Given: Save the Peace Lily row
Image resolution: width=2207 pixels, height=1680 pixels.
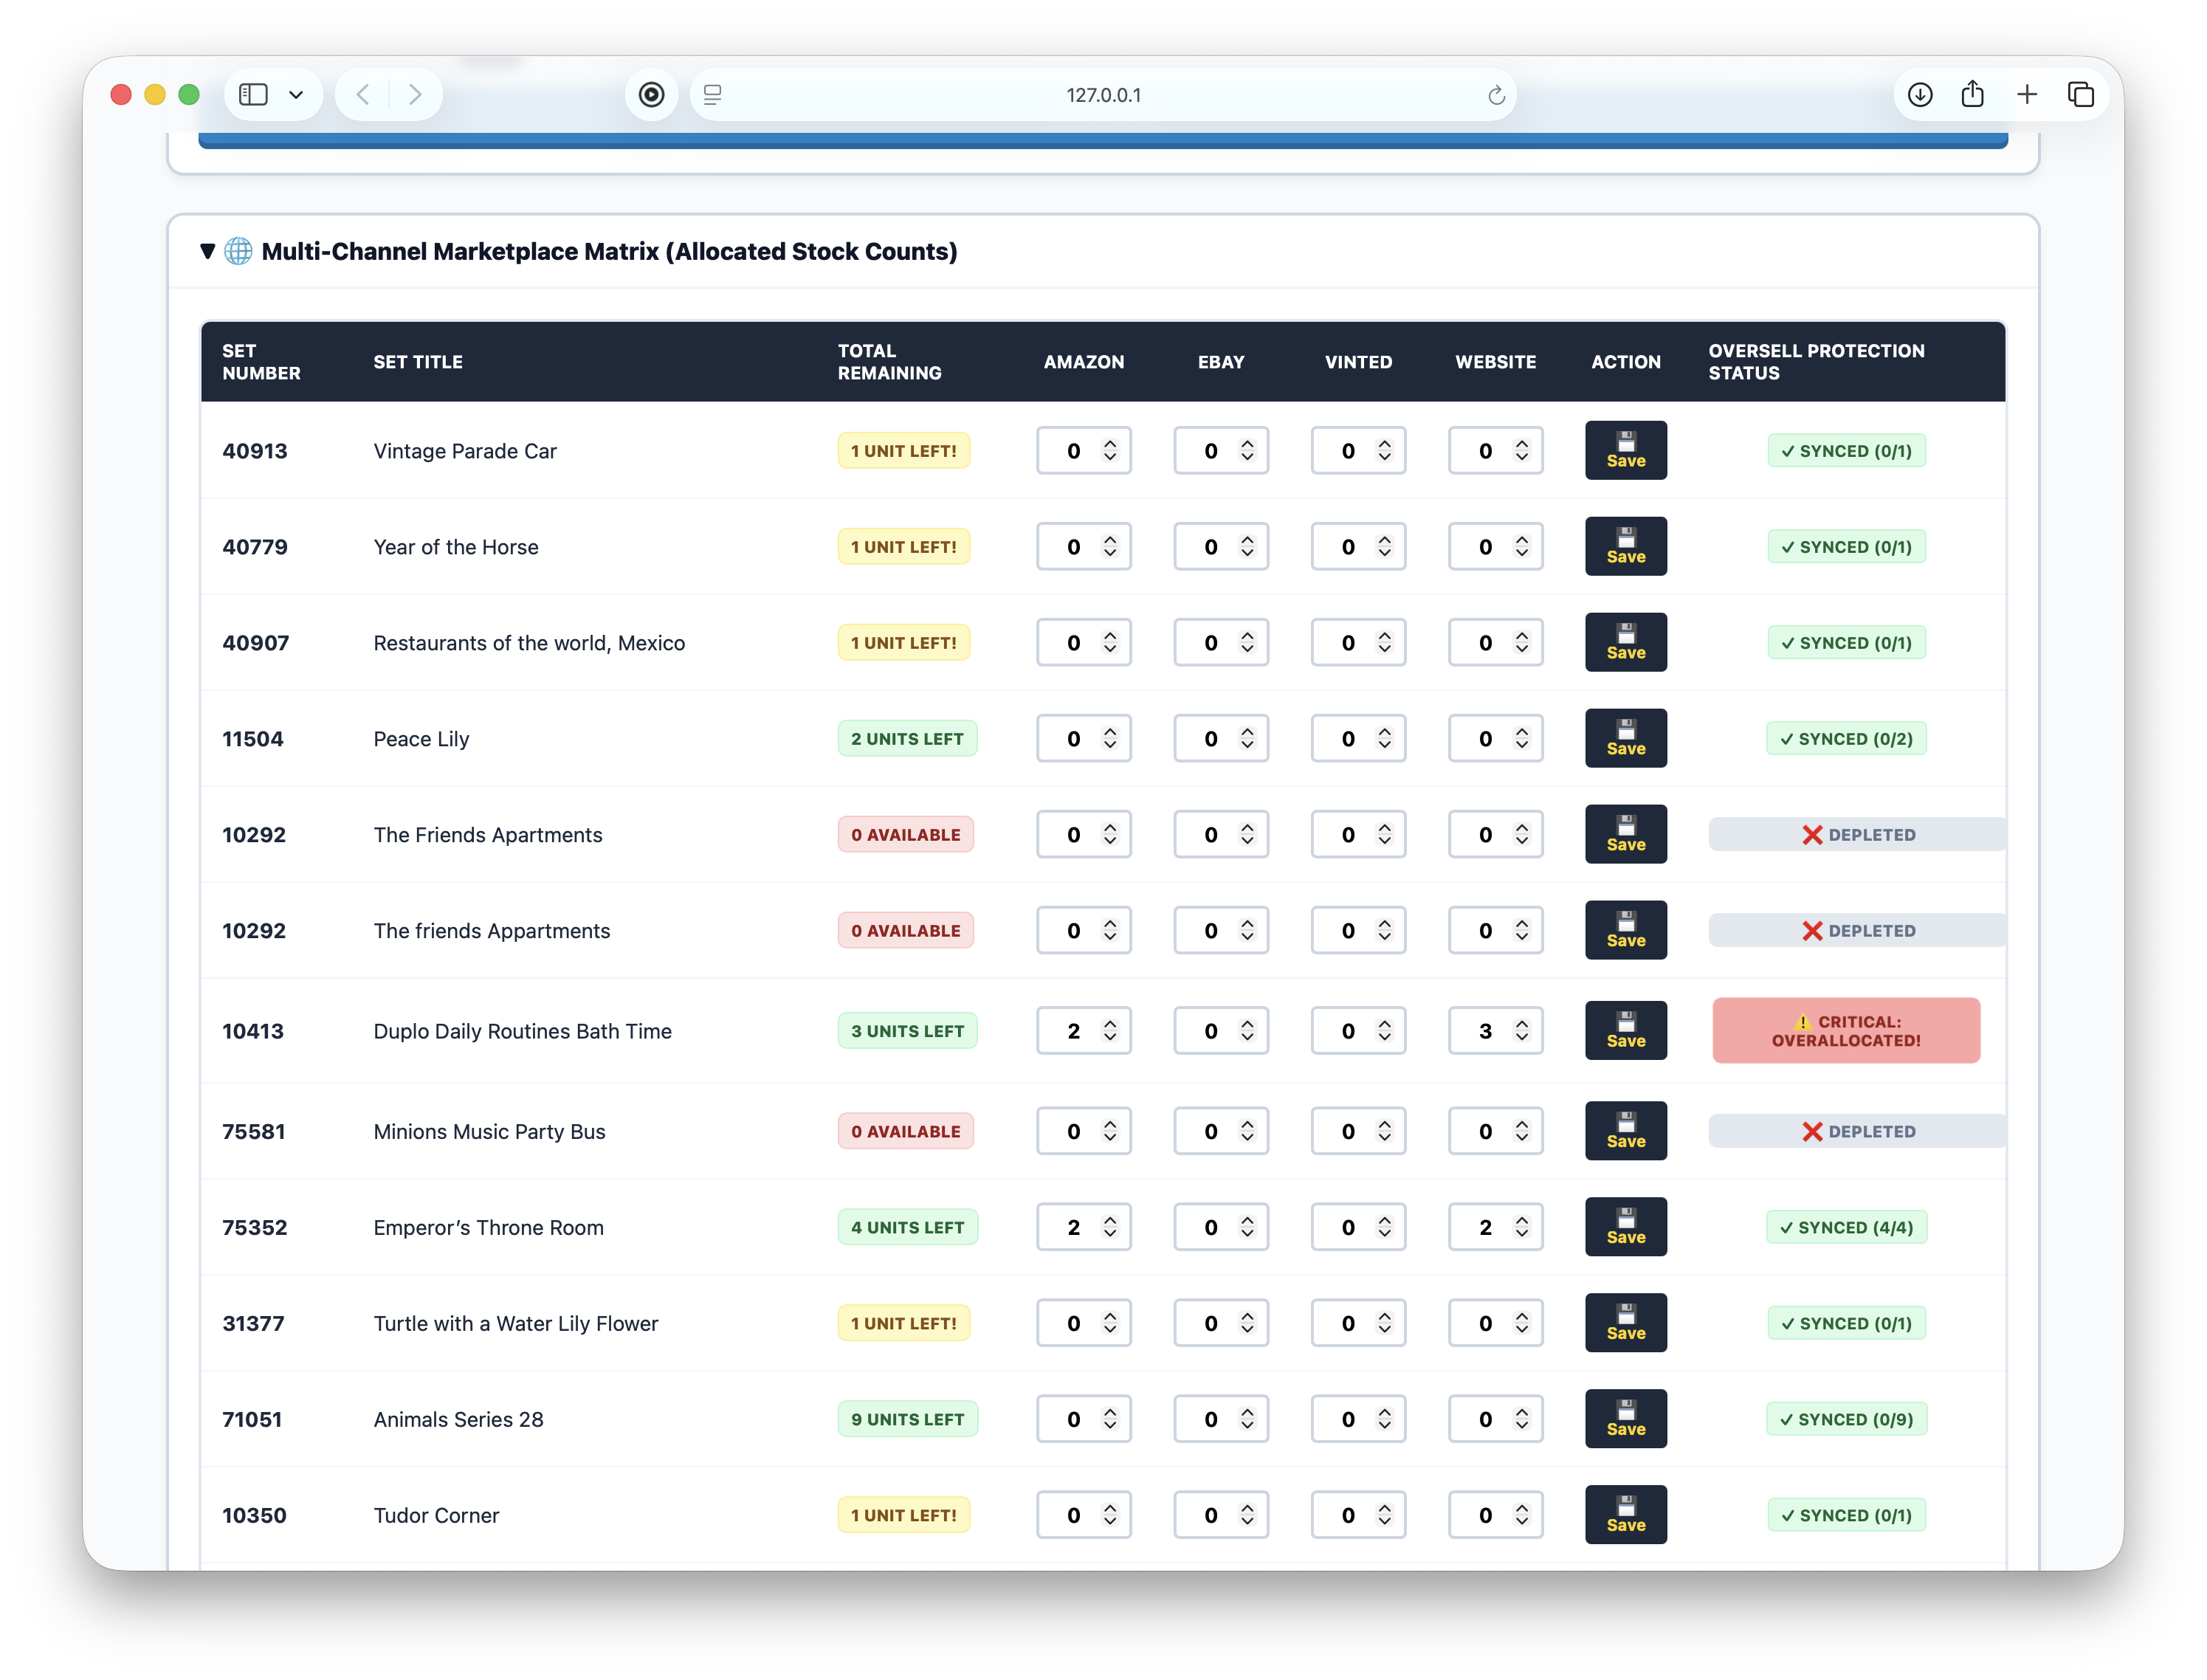Looking at the screenshot, I should tap(1625, 739).
